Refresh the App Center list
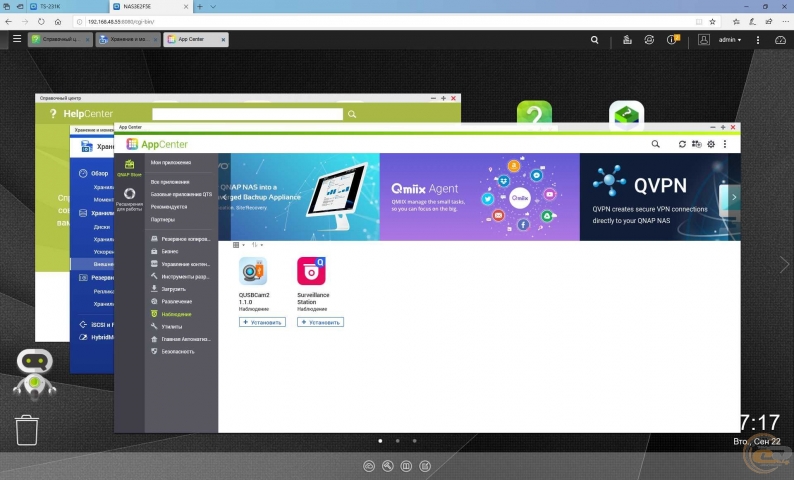This screenshot has width=794, height=480. tap(682, 144)
